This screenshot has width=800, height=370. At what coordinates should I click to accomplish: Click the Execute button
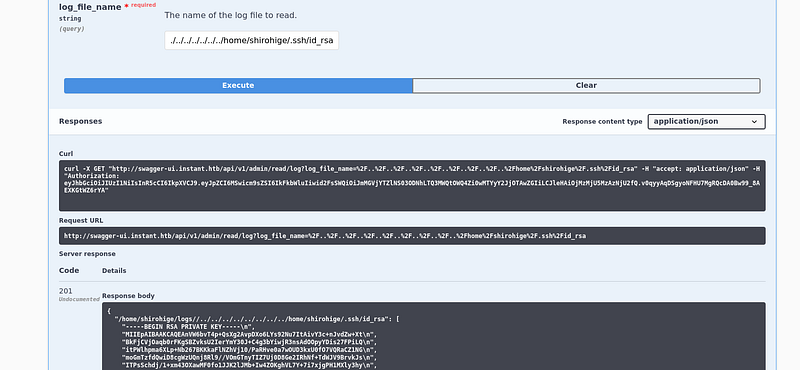point(238,86)
